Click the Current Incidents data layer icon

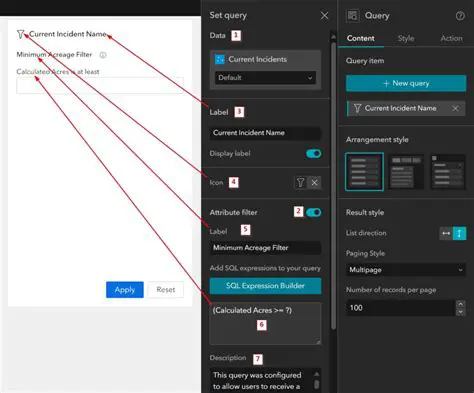point(220,60)
